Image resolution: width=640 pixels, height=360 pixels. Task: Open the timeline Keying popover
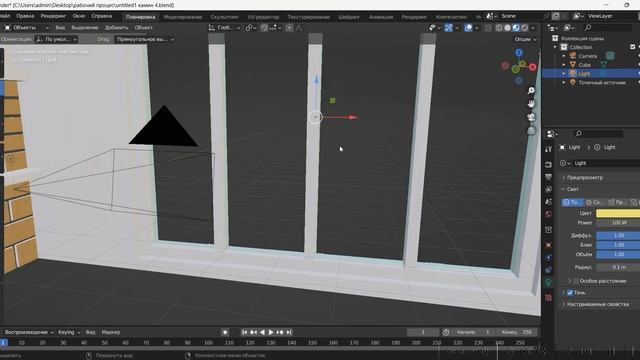click(x=69, y=332)
